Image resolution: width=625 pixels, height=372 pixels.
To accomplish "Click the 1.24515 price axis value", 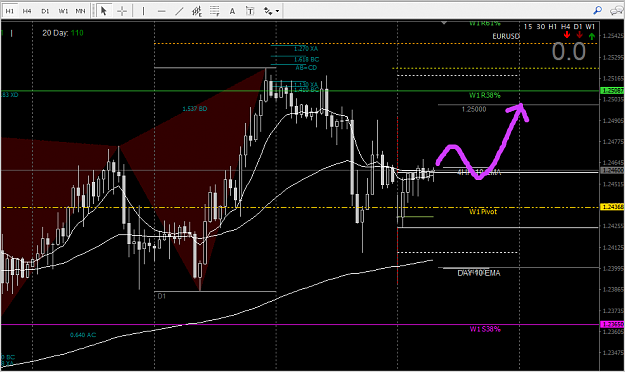I will click(x=613, y=184).
